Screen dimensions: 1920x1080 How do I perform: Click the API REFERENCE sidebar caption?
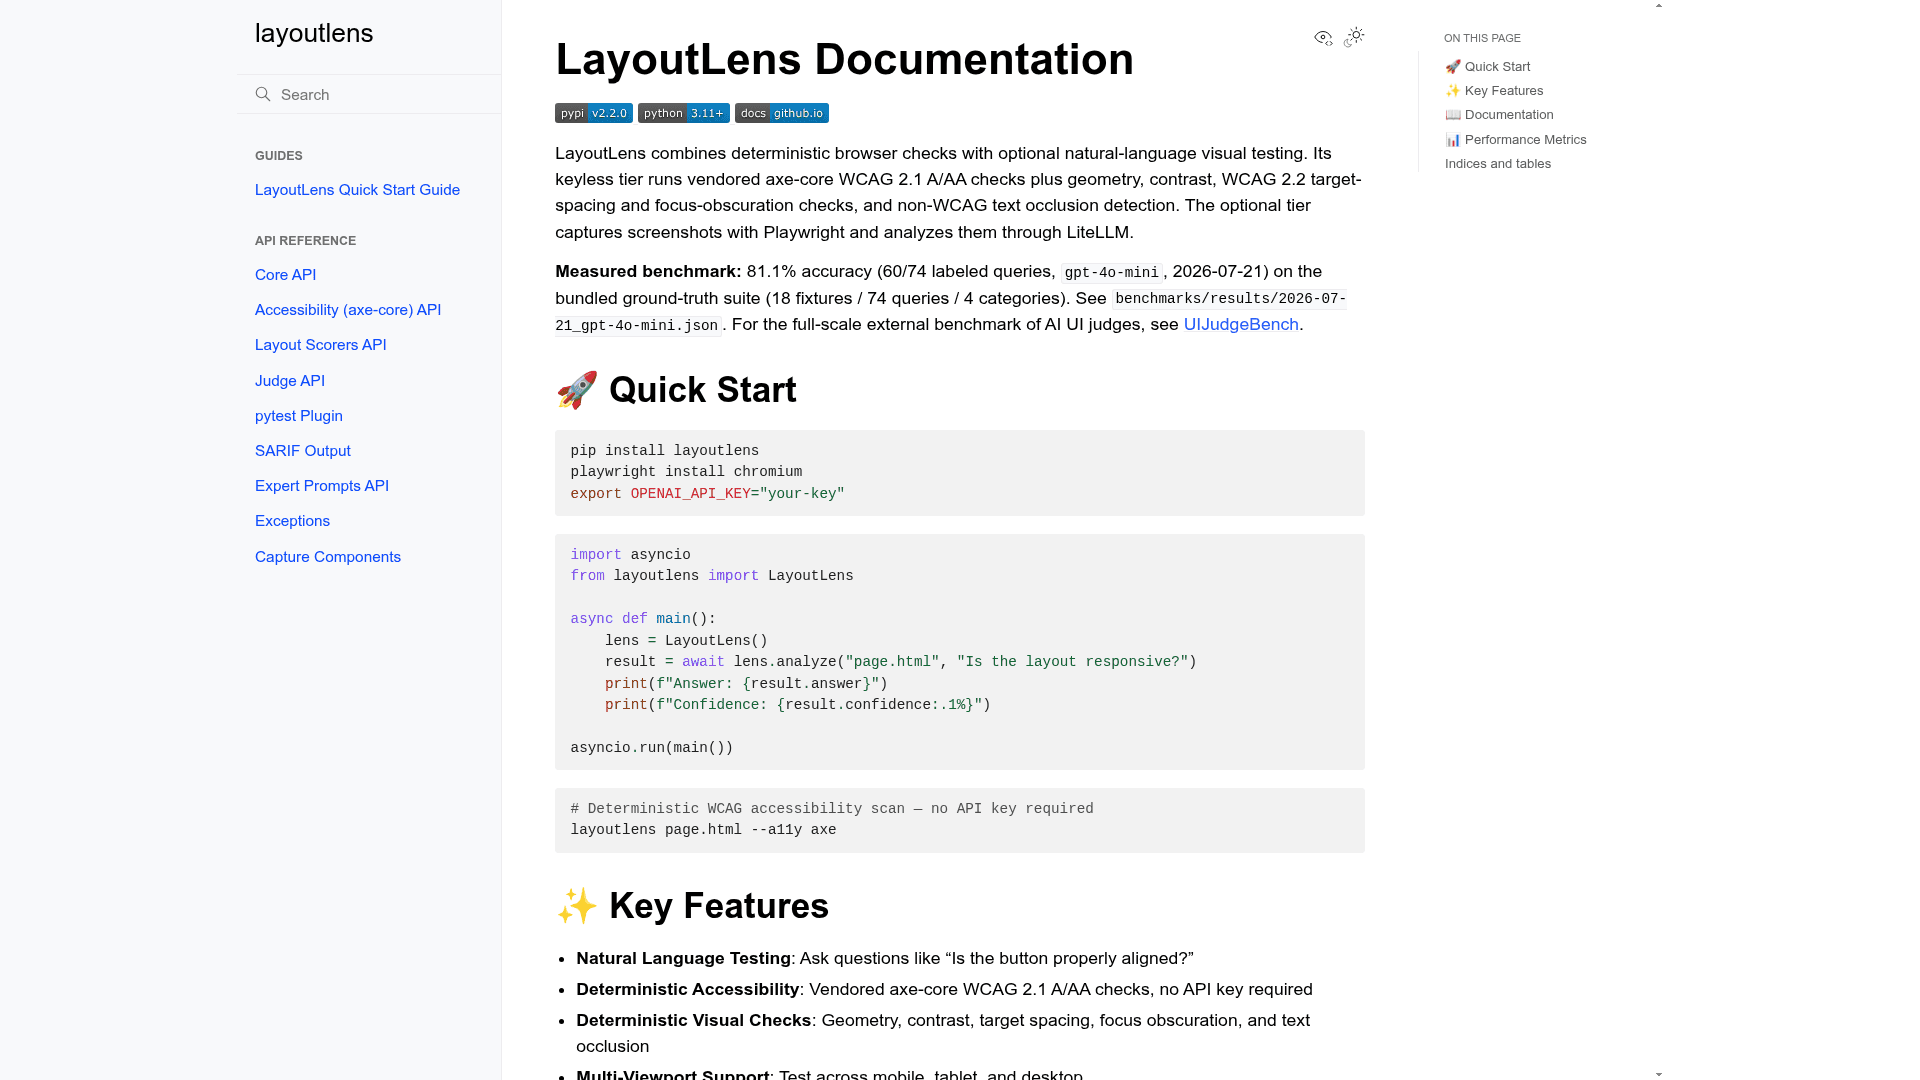tap(305, 241)
